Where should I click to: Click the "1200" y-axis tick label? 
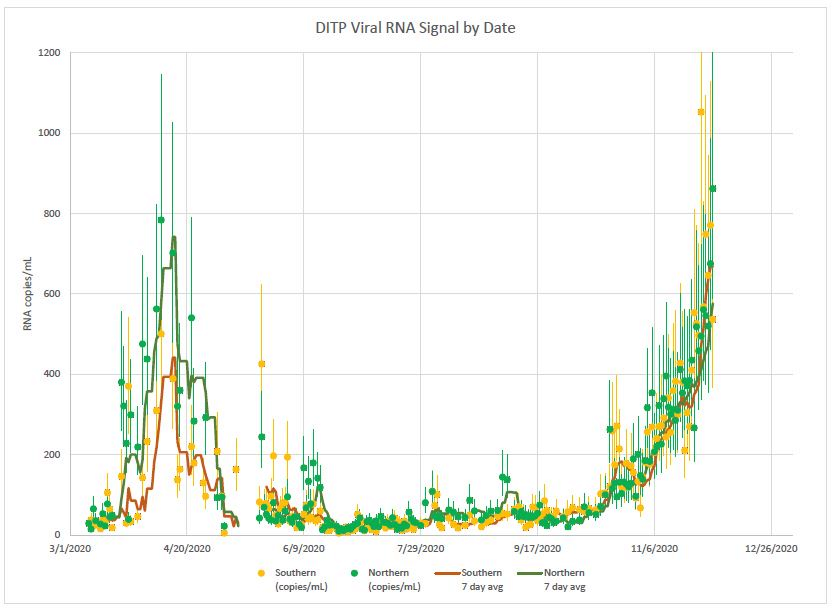(49, 53)
